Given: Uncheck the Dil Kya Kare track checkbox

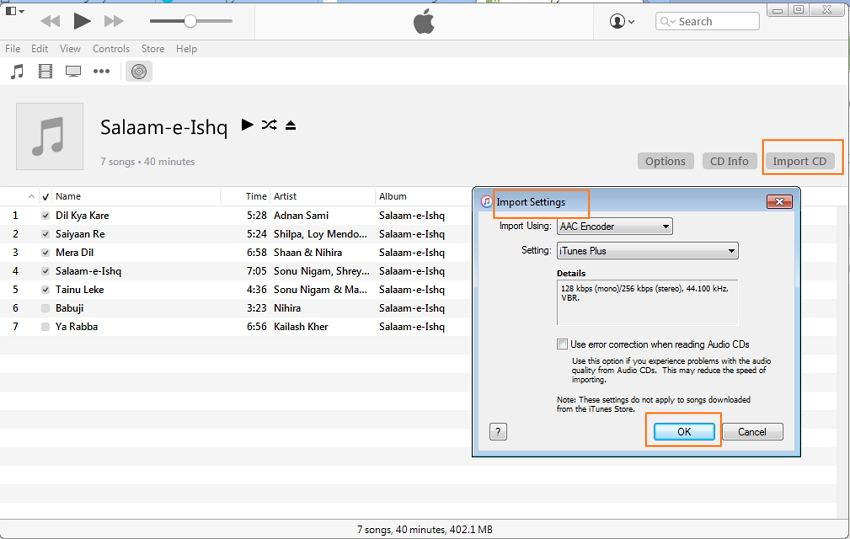Looking at the screenshot, I should pos(45,216).
